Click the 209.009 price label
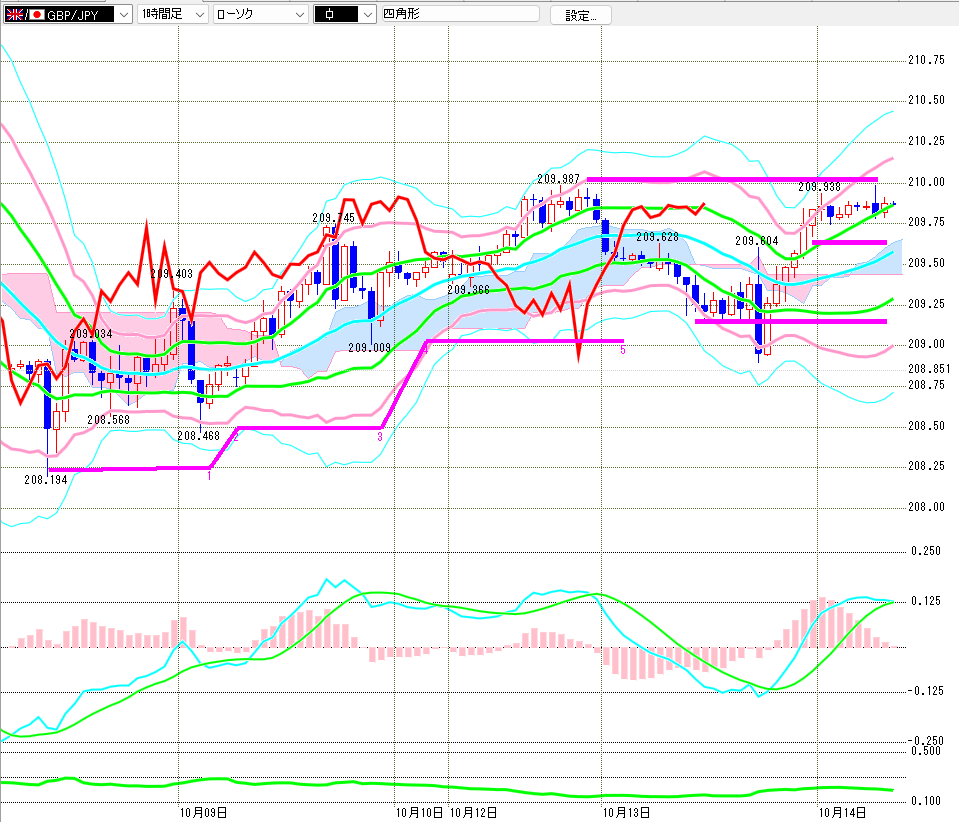The width and height of the screenshot is (959, 822). [369, 347]
